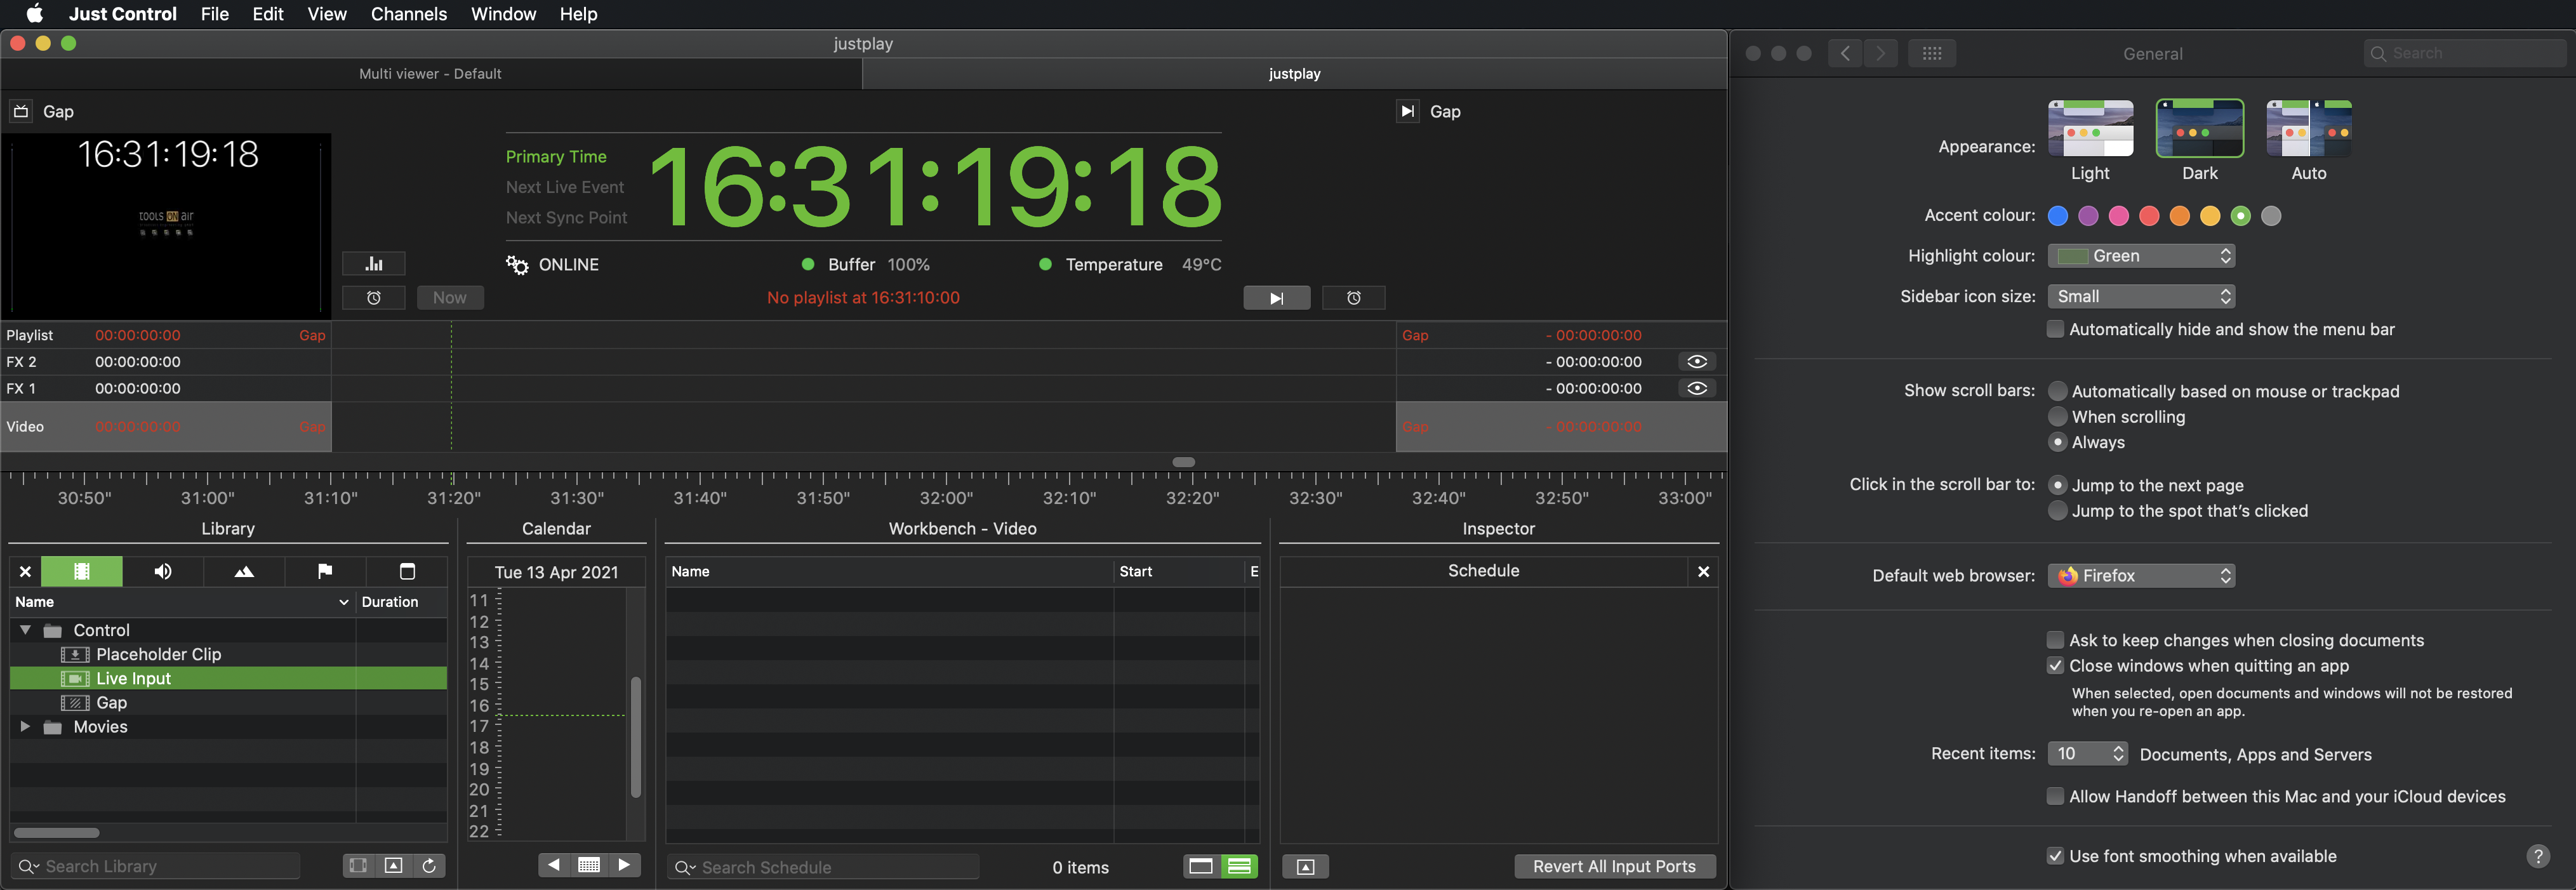The height and width of the screenshot is (890, 2576).
Task: Switch to Multi viewer - Default tab
Action: (x=430, y=74)
